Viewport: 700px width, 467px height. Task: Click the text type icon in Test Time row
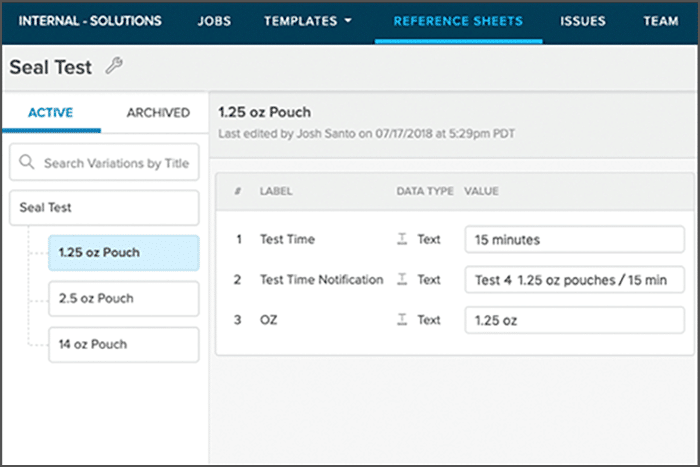tap(402, 239)
